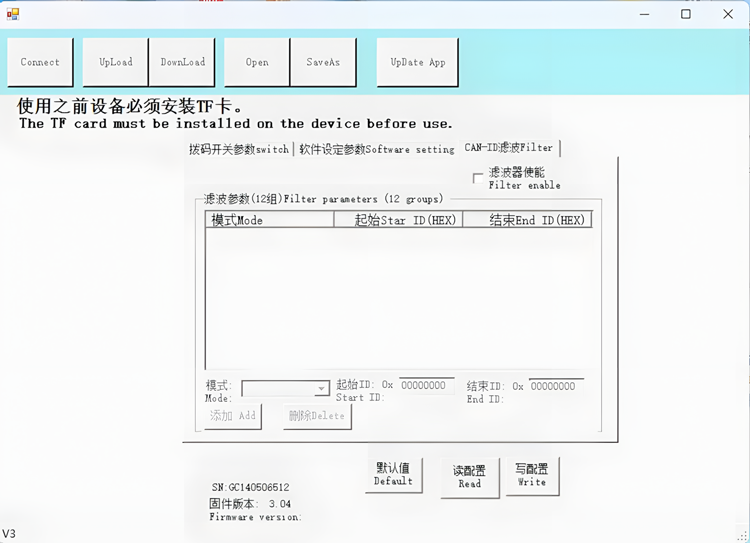Click the Connect button
Image resolution: width=750 pixels, height=543 pixels.
coord(40,62)
